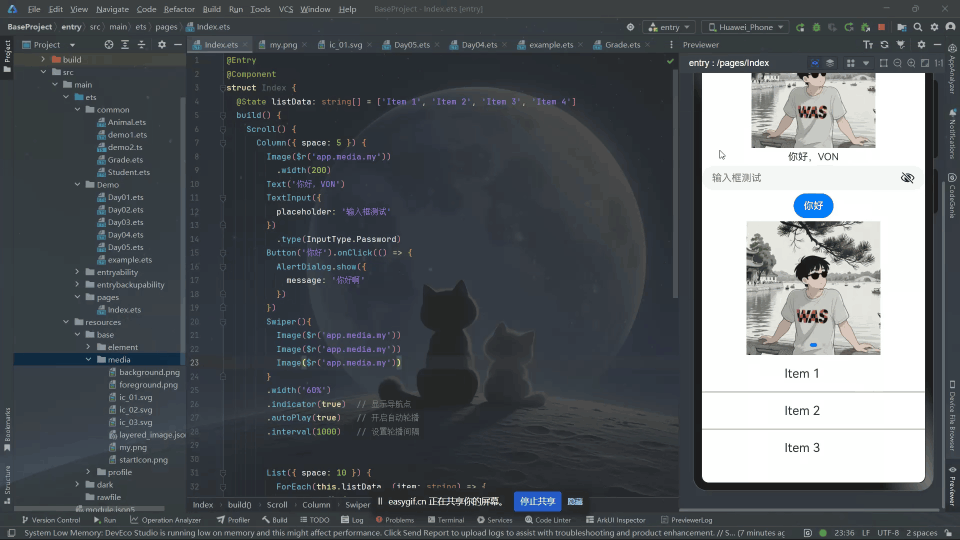960x540 pixels.
Task: Open Previewer multi-device grid icon
Action: [x=850, y=63]
